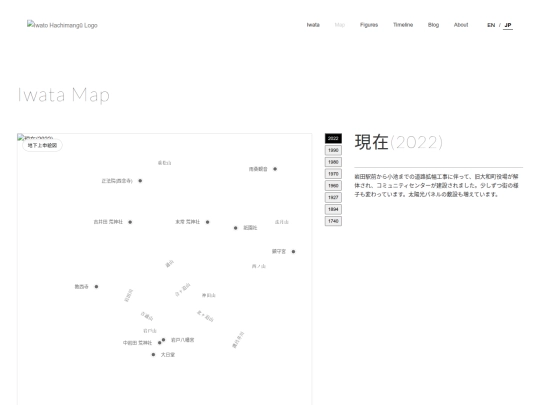Select the 1927 year button
Viewport: 540px width, 405px height.
[333, 197]
